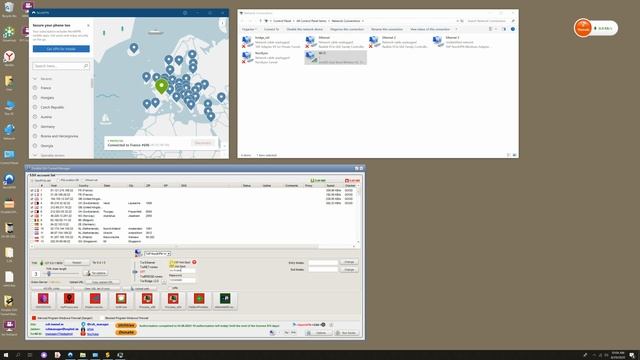Click the orange circular widget on desktop

583,28
